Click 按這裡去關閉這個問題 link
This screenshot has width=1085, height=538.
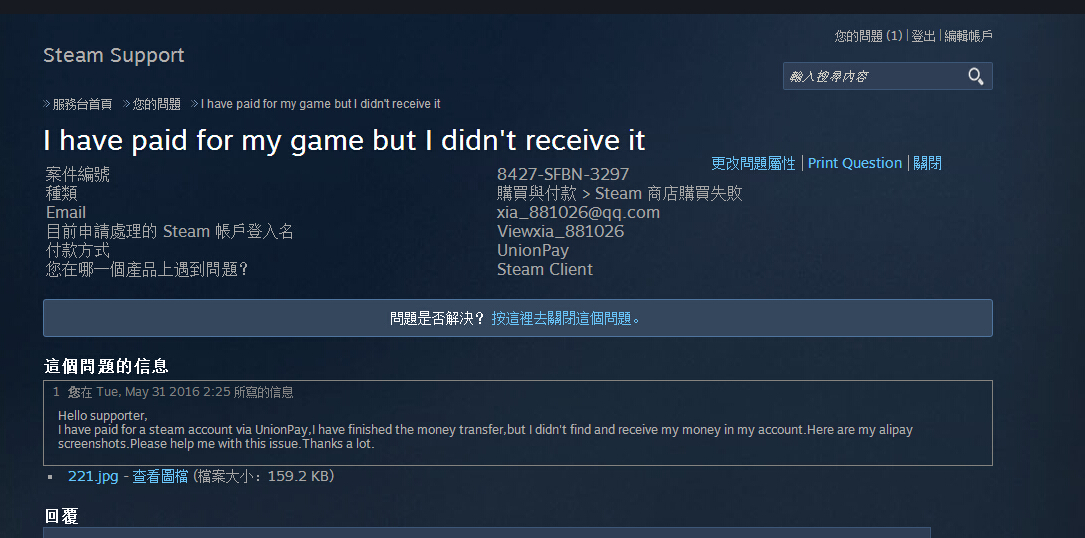561,319
